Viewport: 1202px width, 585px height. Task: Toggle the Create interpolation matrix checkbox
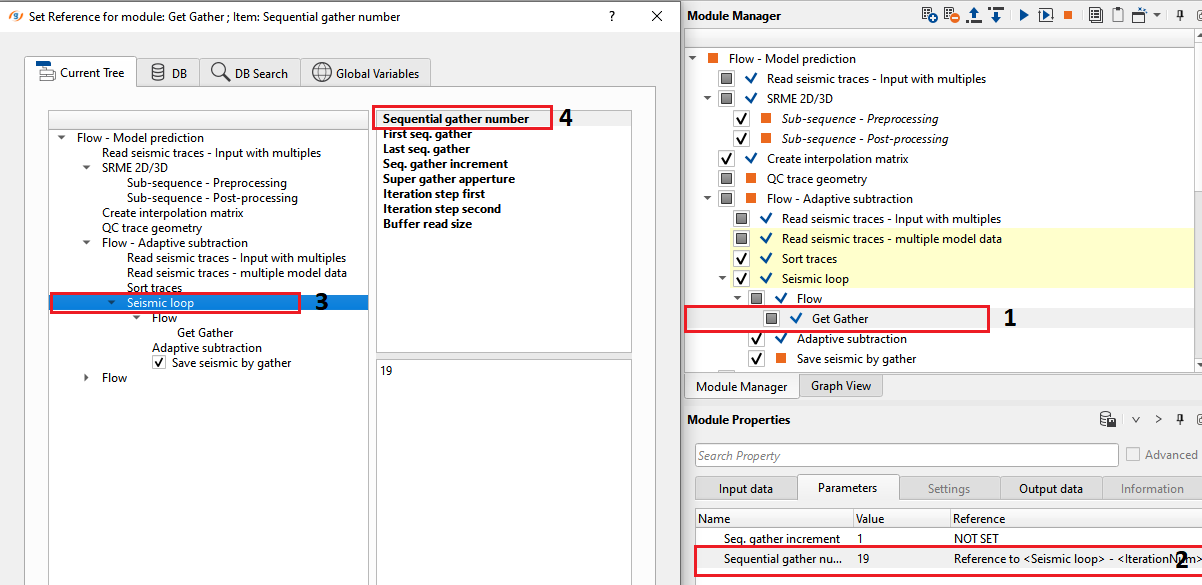726,159
